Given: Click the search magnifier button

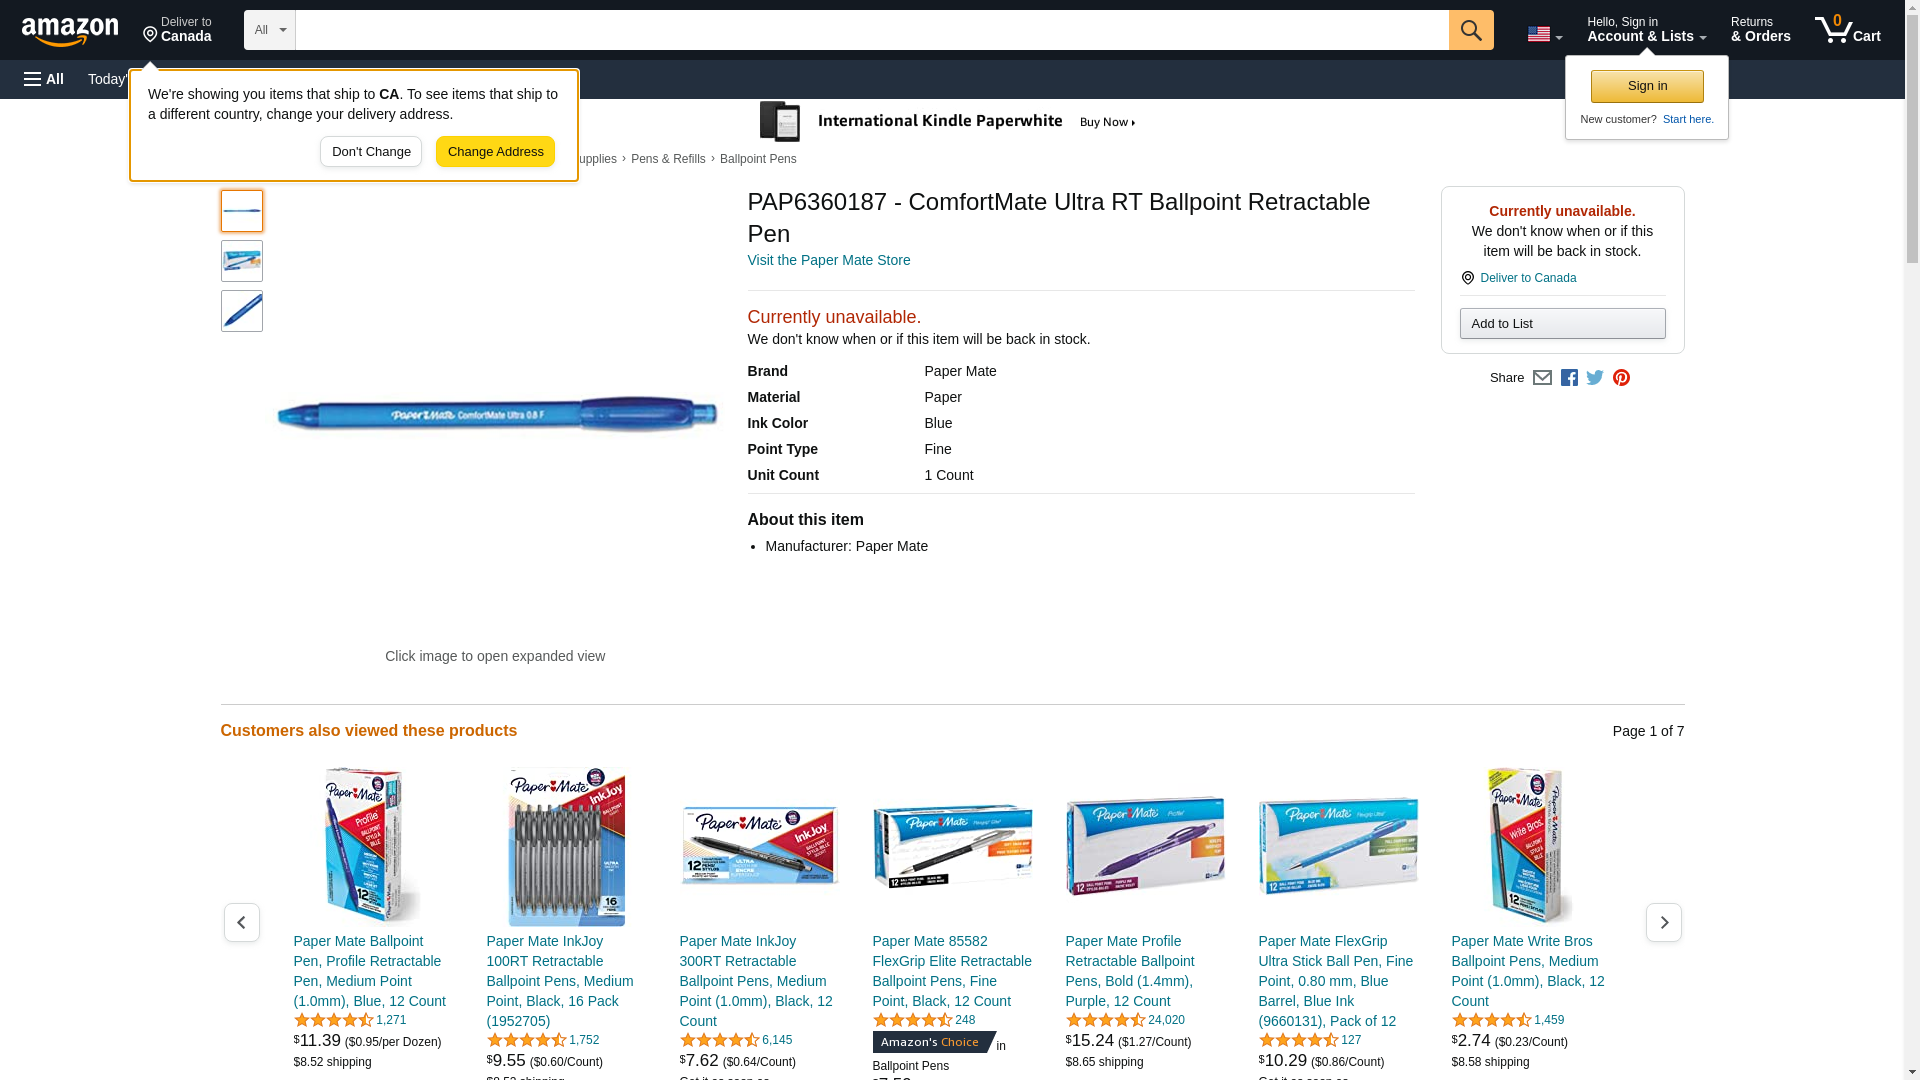Looking at the screenshot, I should (x=1470, y=30).
